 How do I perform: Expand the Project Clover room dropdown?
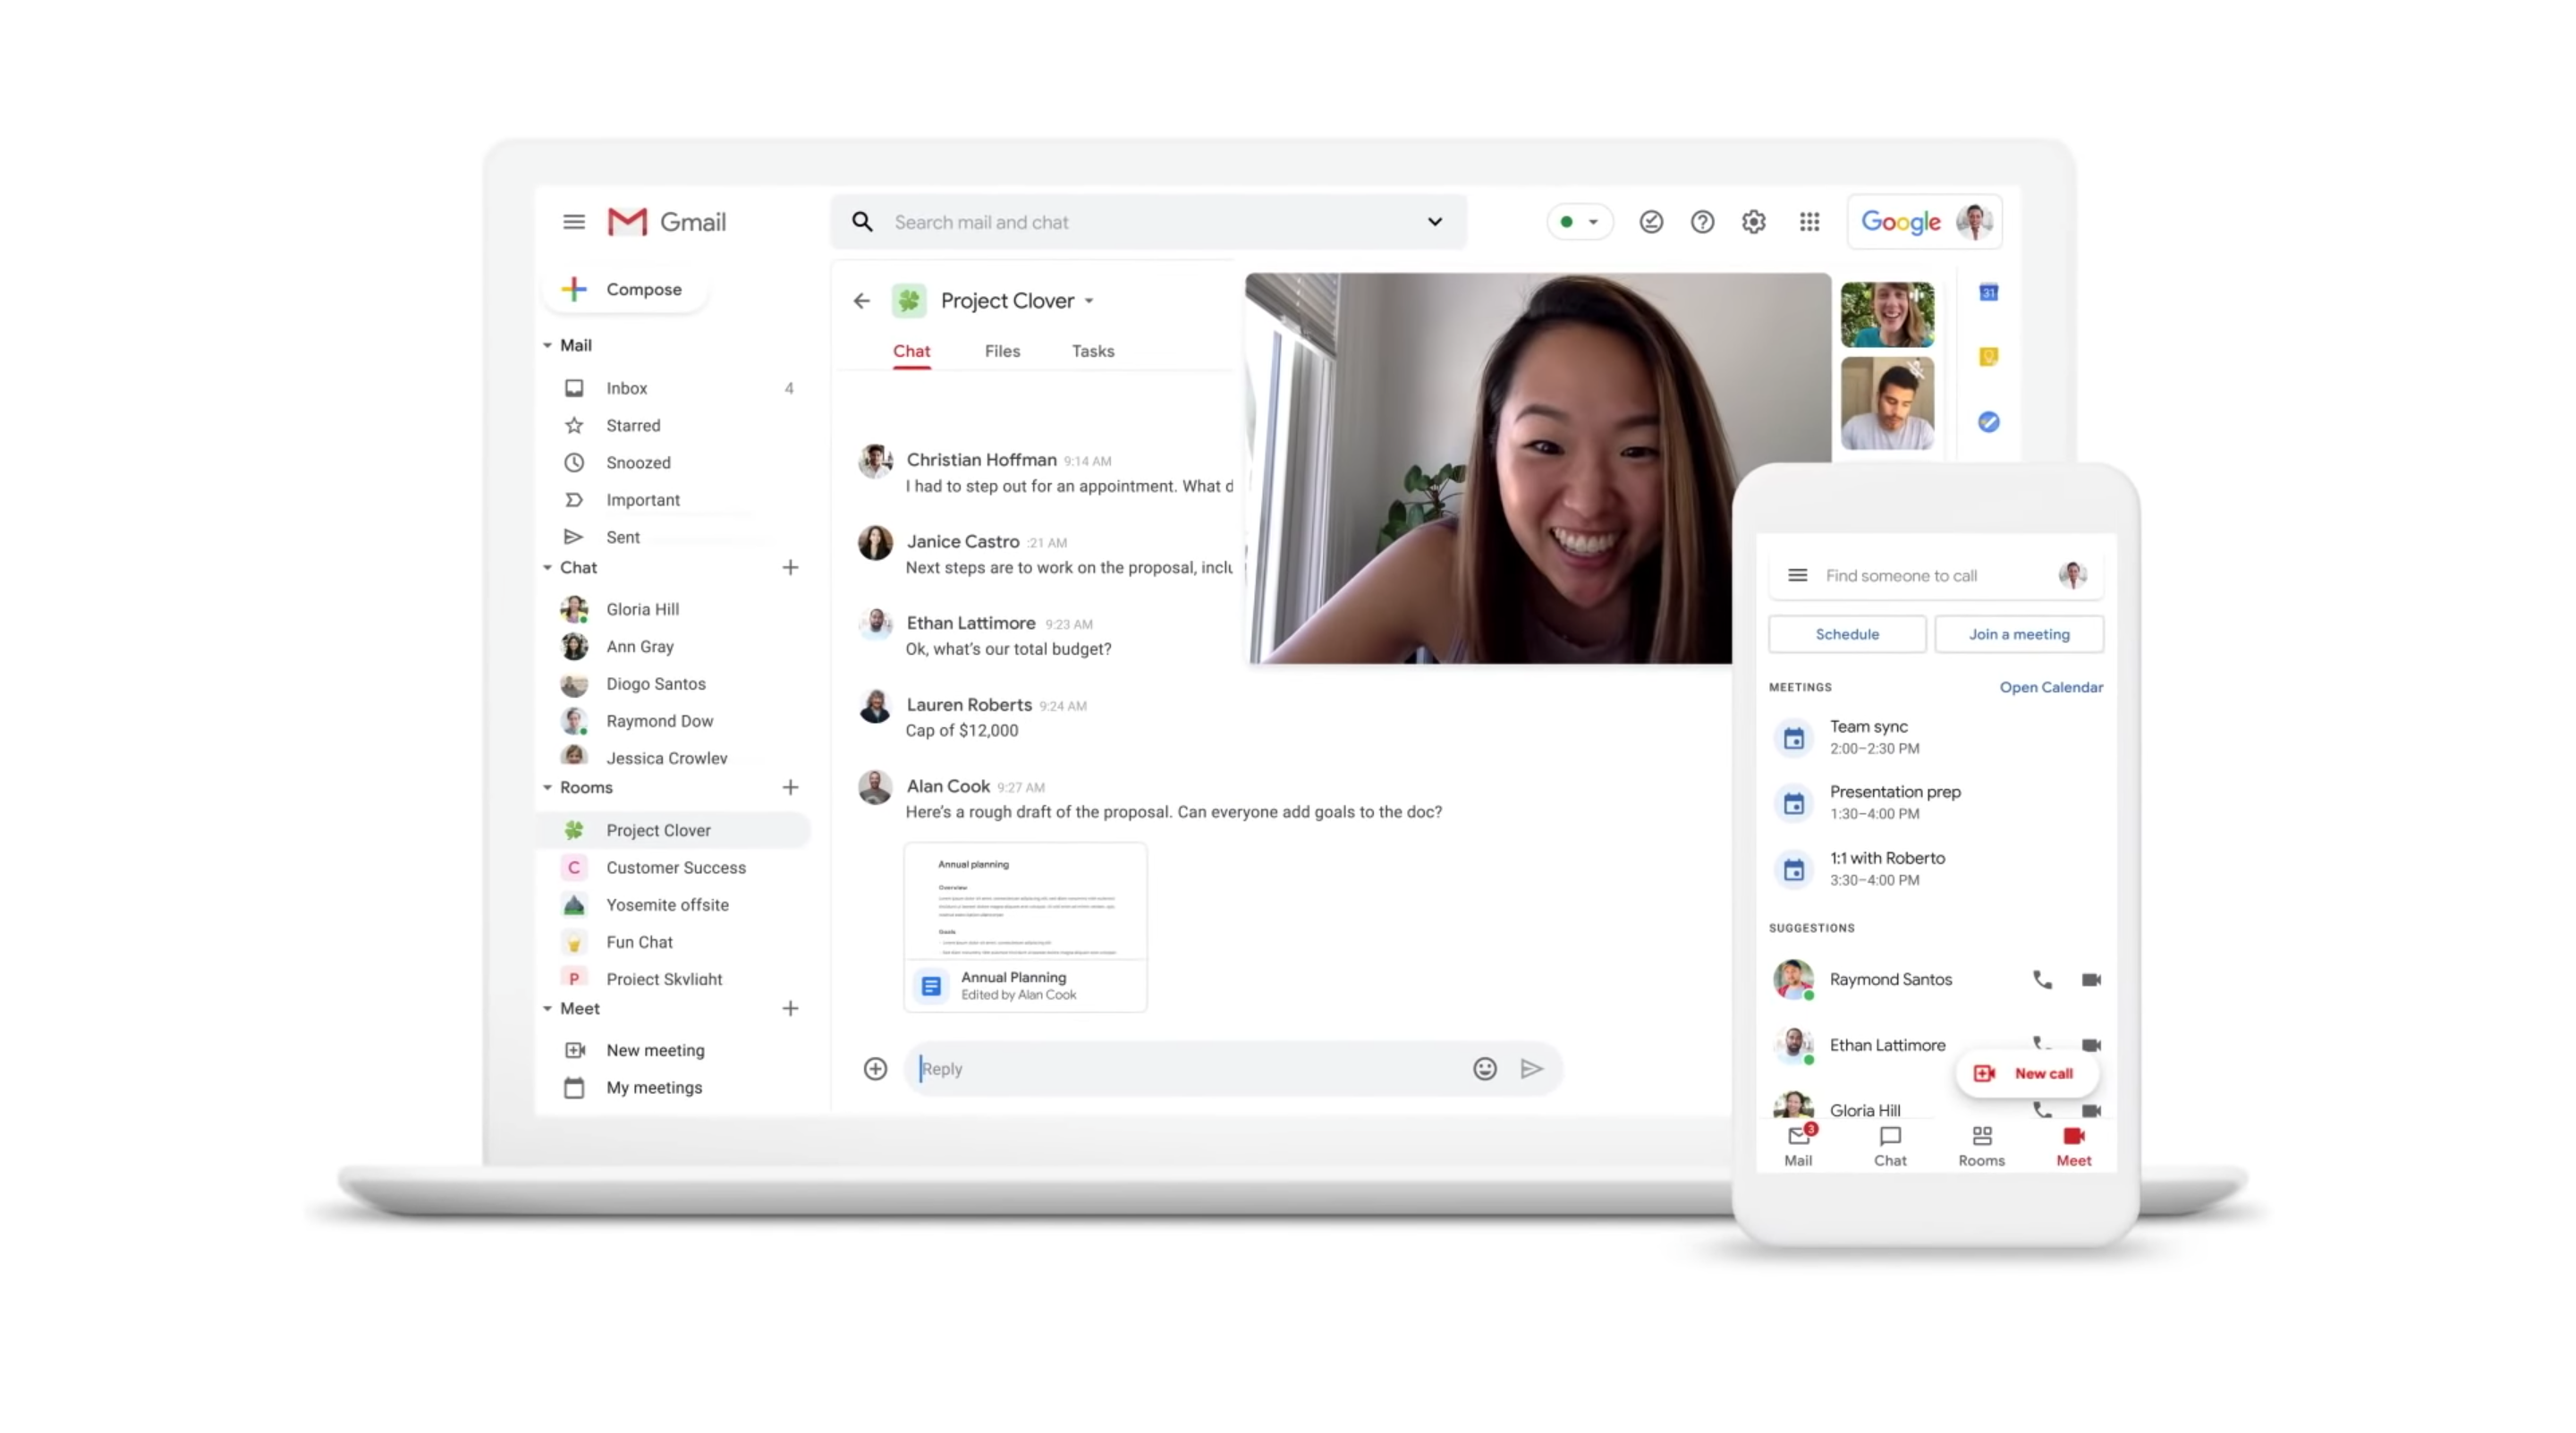click(1090, 300)
